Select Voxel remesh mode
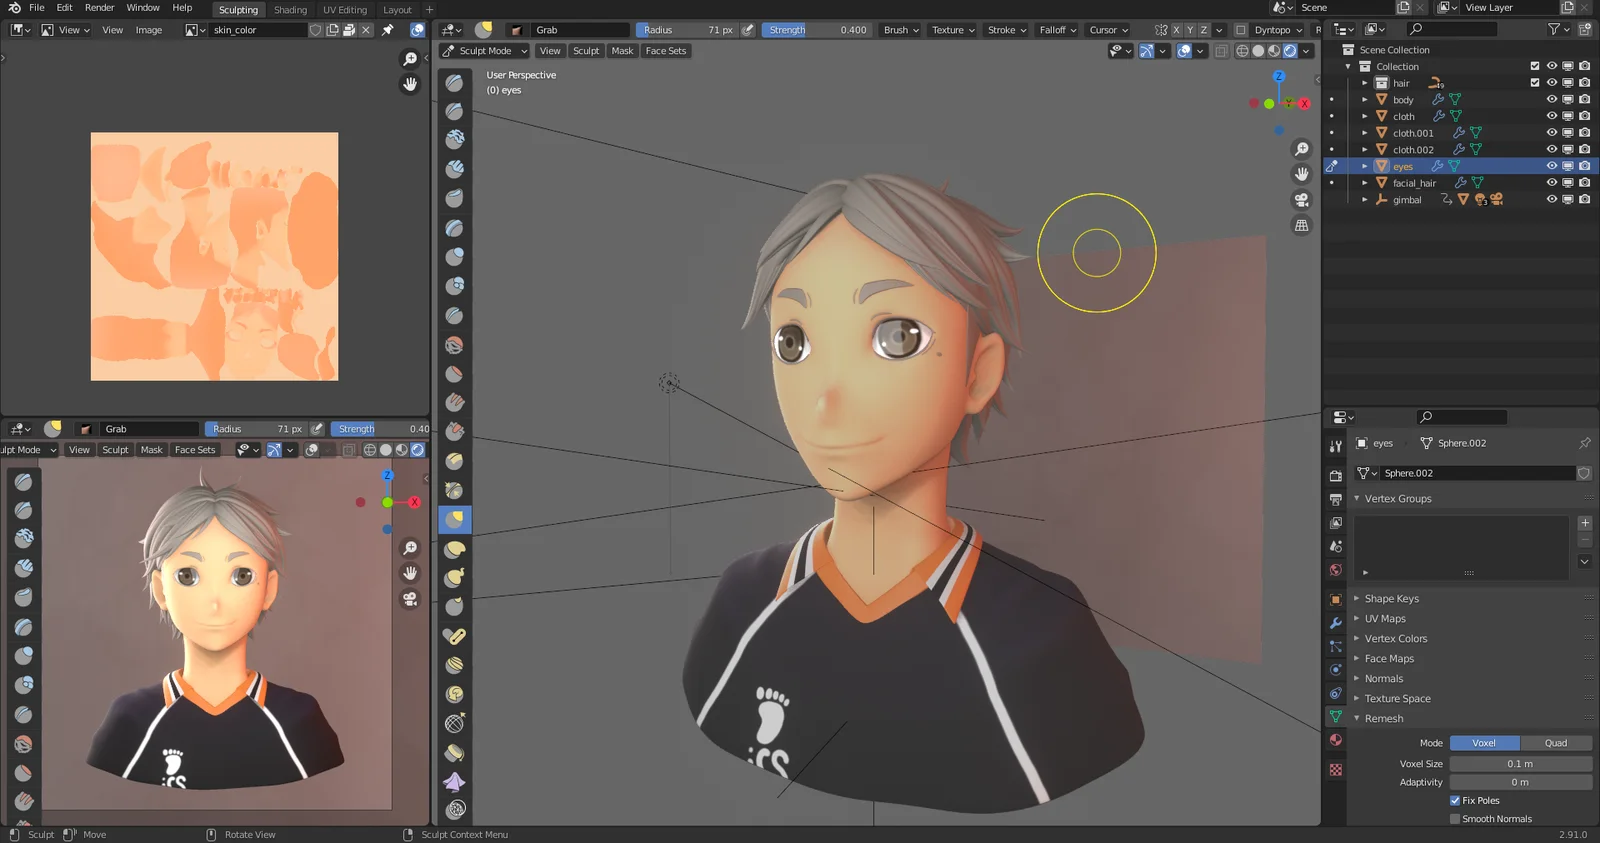 [x=1485, y=743]
